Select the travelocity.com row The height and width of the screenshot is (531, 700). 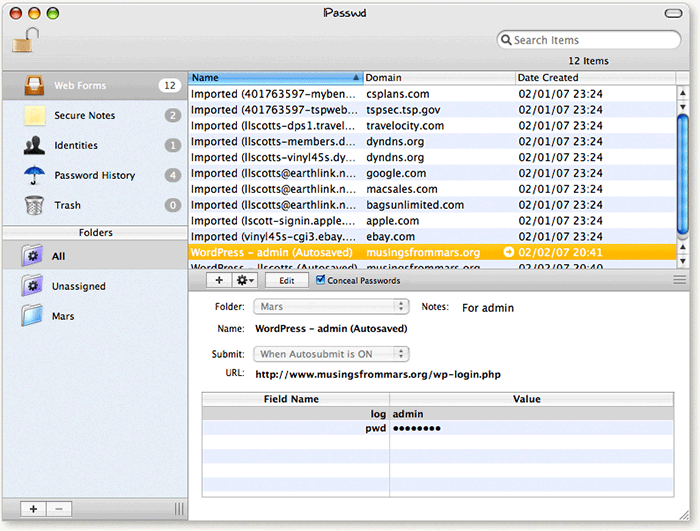click(x=432, y=125)
